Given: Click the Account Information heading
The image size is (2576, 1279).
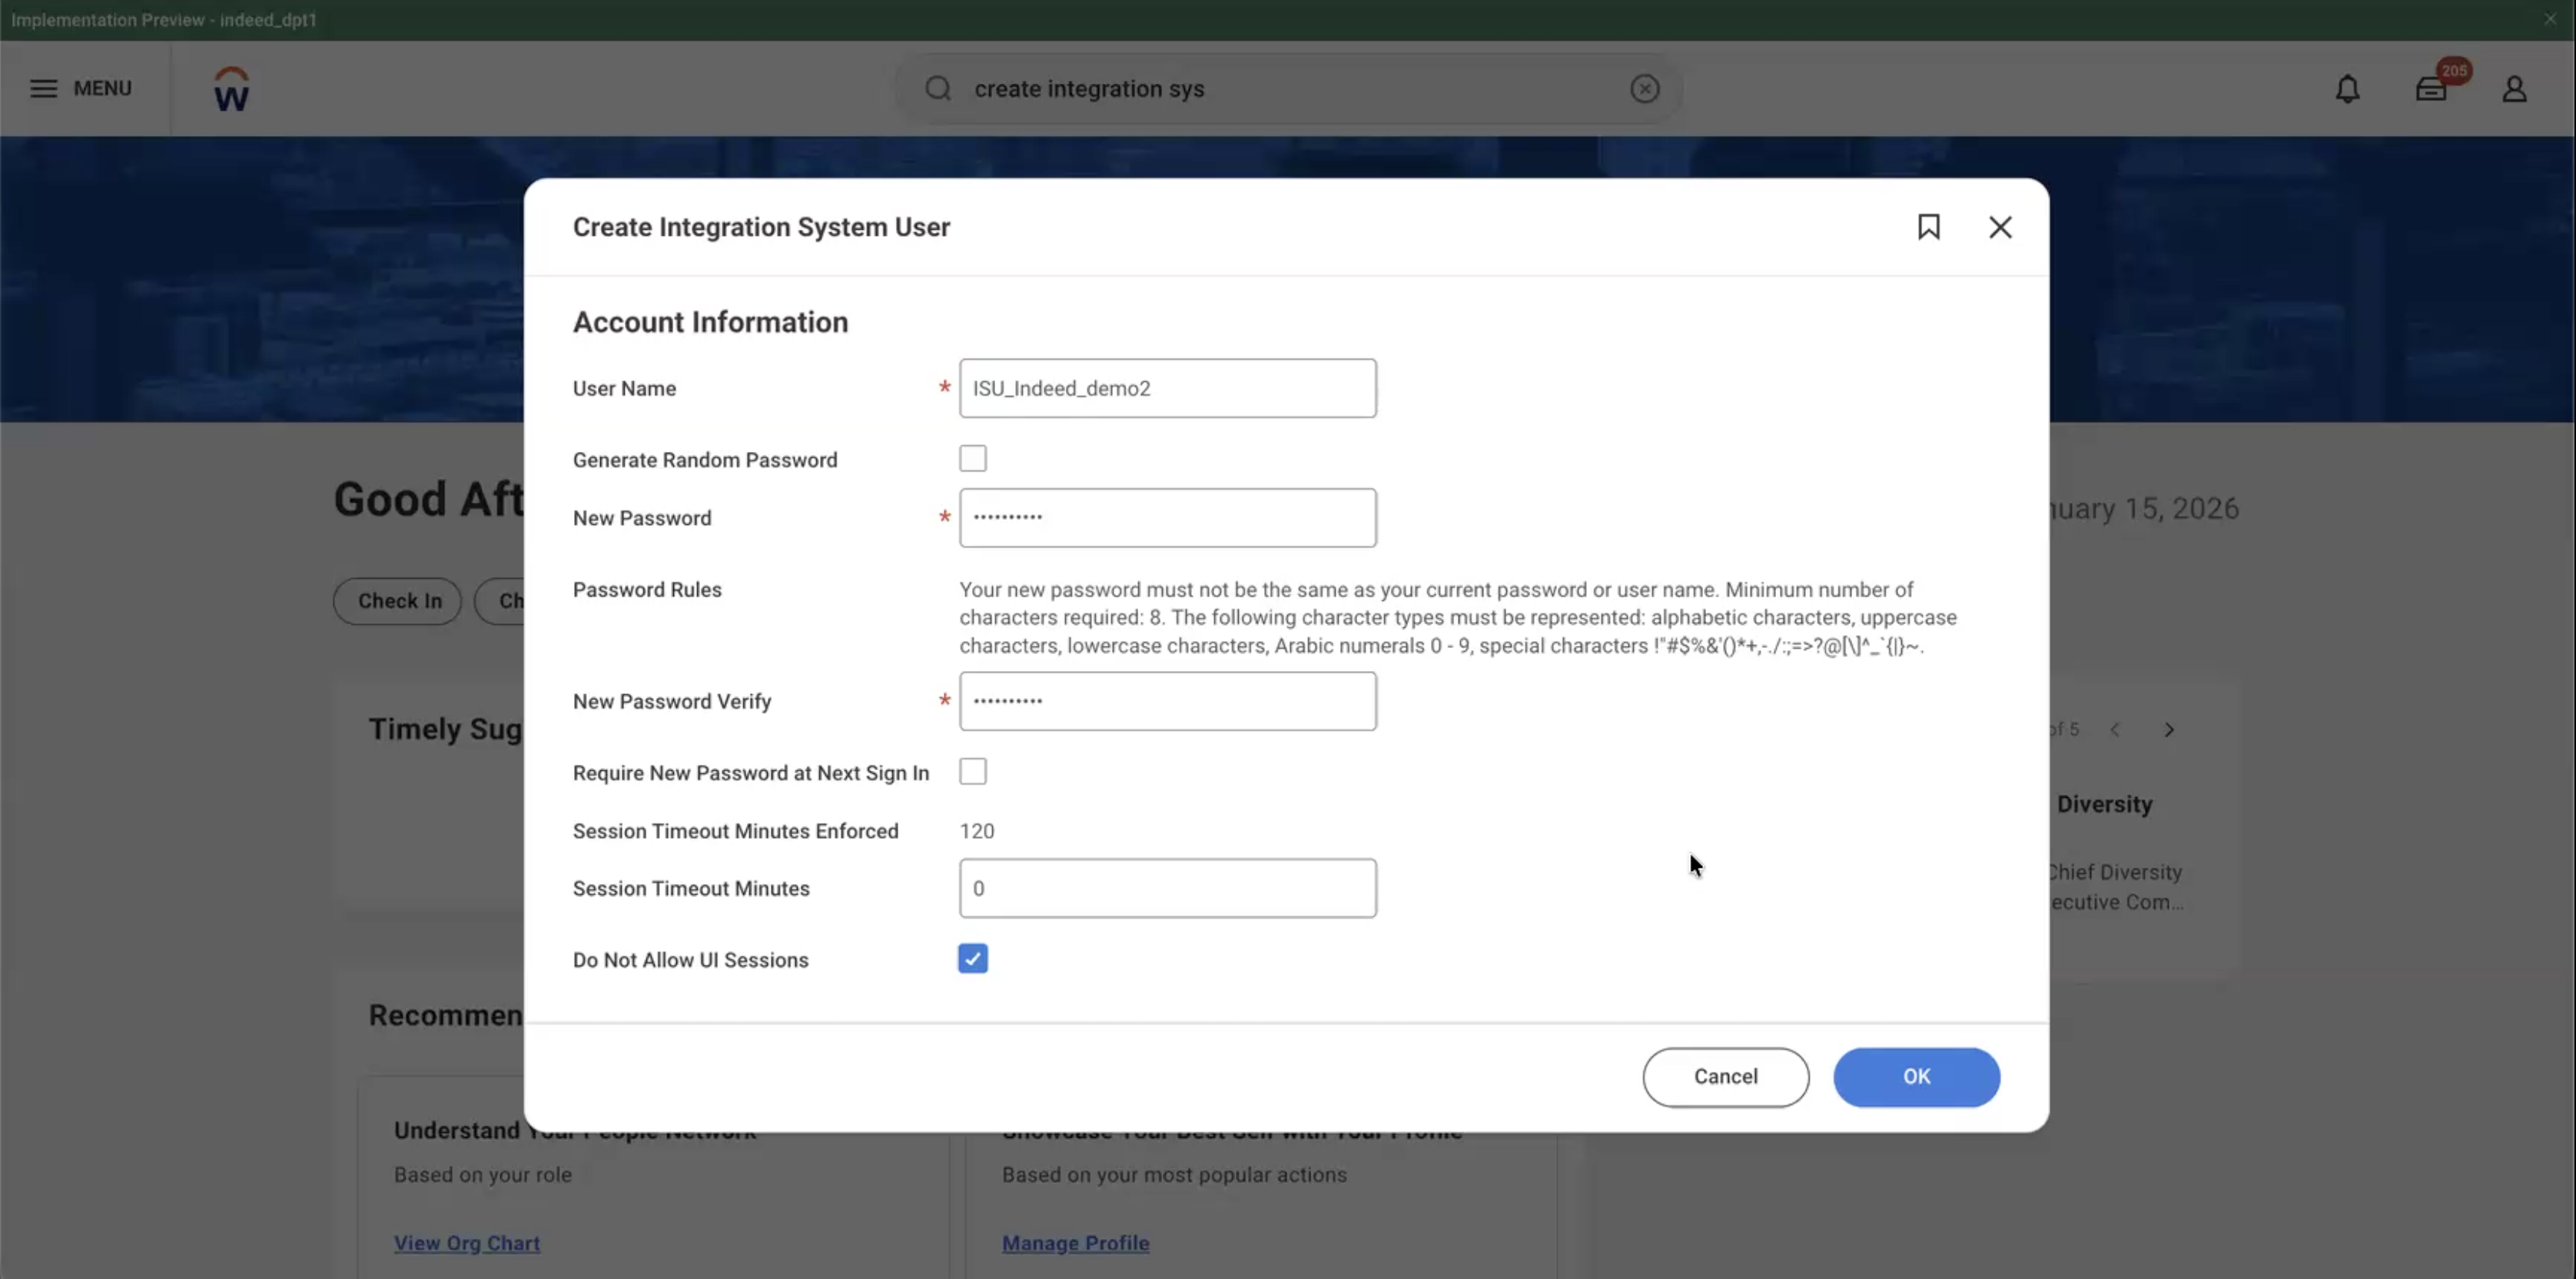Looking at the screenshot, I should click(710, 322).
